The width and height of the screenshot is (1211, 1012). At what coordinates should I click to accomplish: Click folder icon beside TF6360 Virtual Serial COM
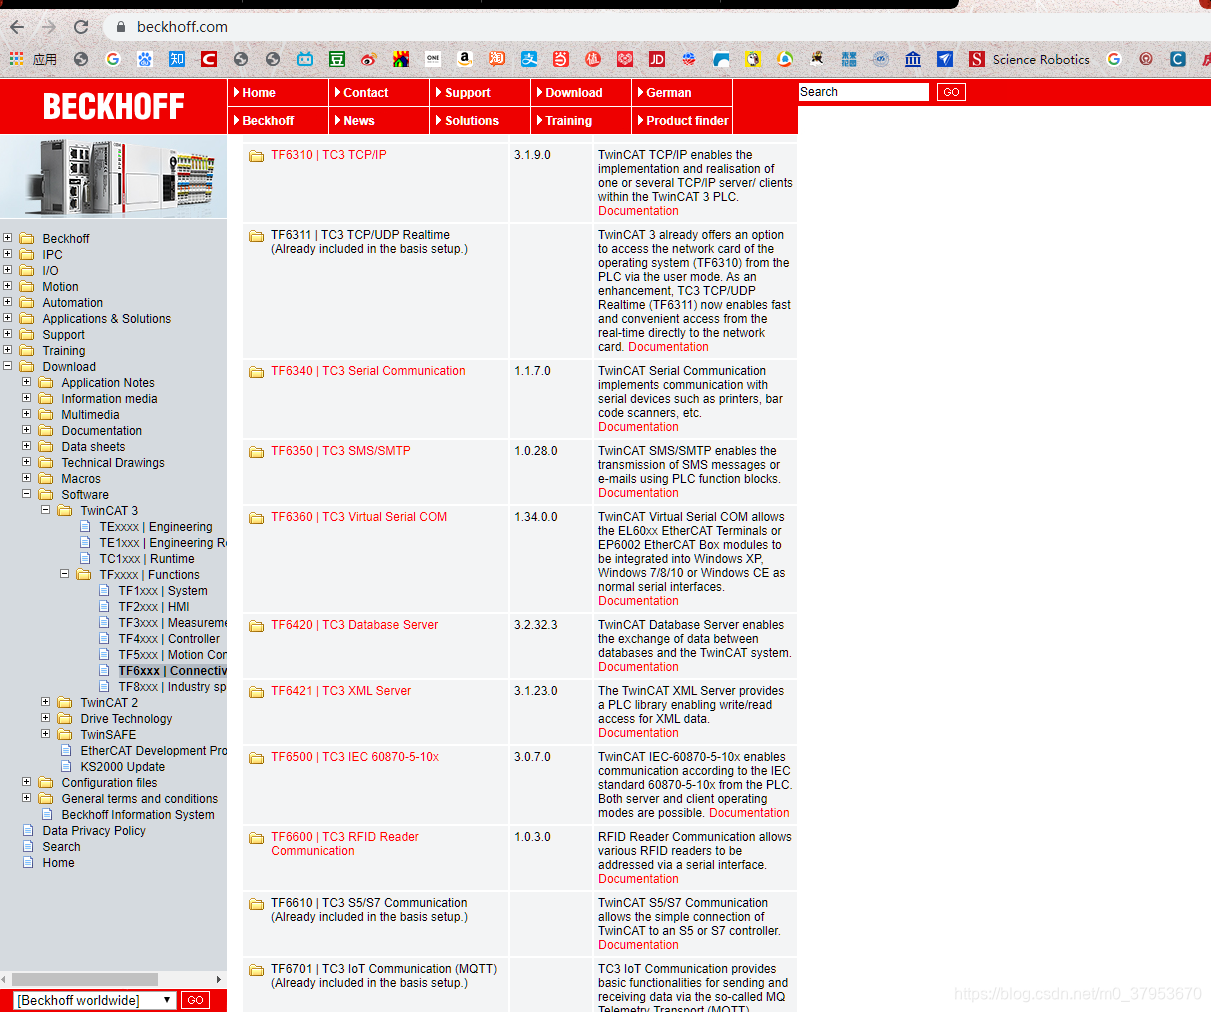[257, 518]
